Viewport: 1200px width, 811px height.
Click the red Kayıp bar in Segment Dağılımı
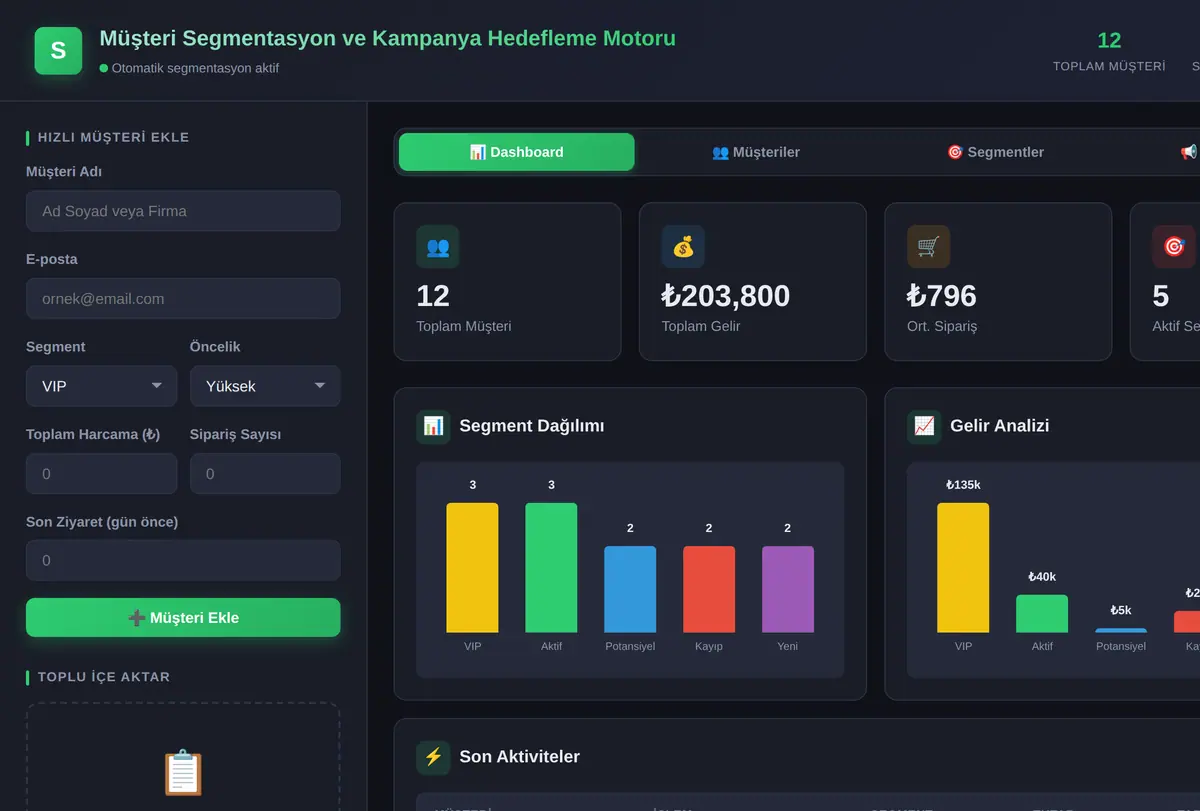click(709, 590)
